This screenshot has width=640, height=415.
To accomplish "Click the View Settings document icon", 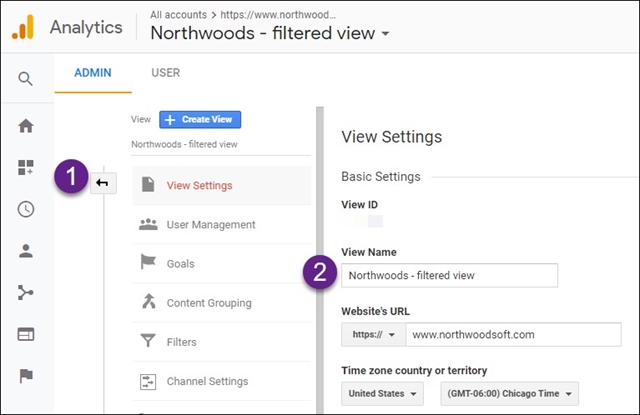I will (x=148, y=184).
